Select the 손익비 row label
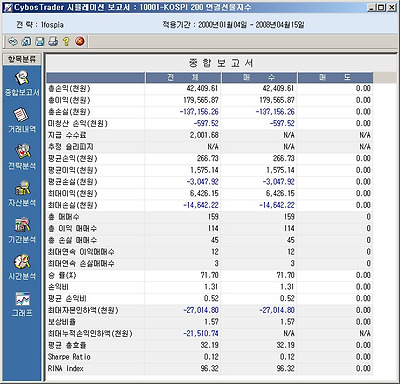 tap(58, 287)
